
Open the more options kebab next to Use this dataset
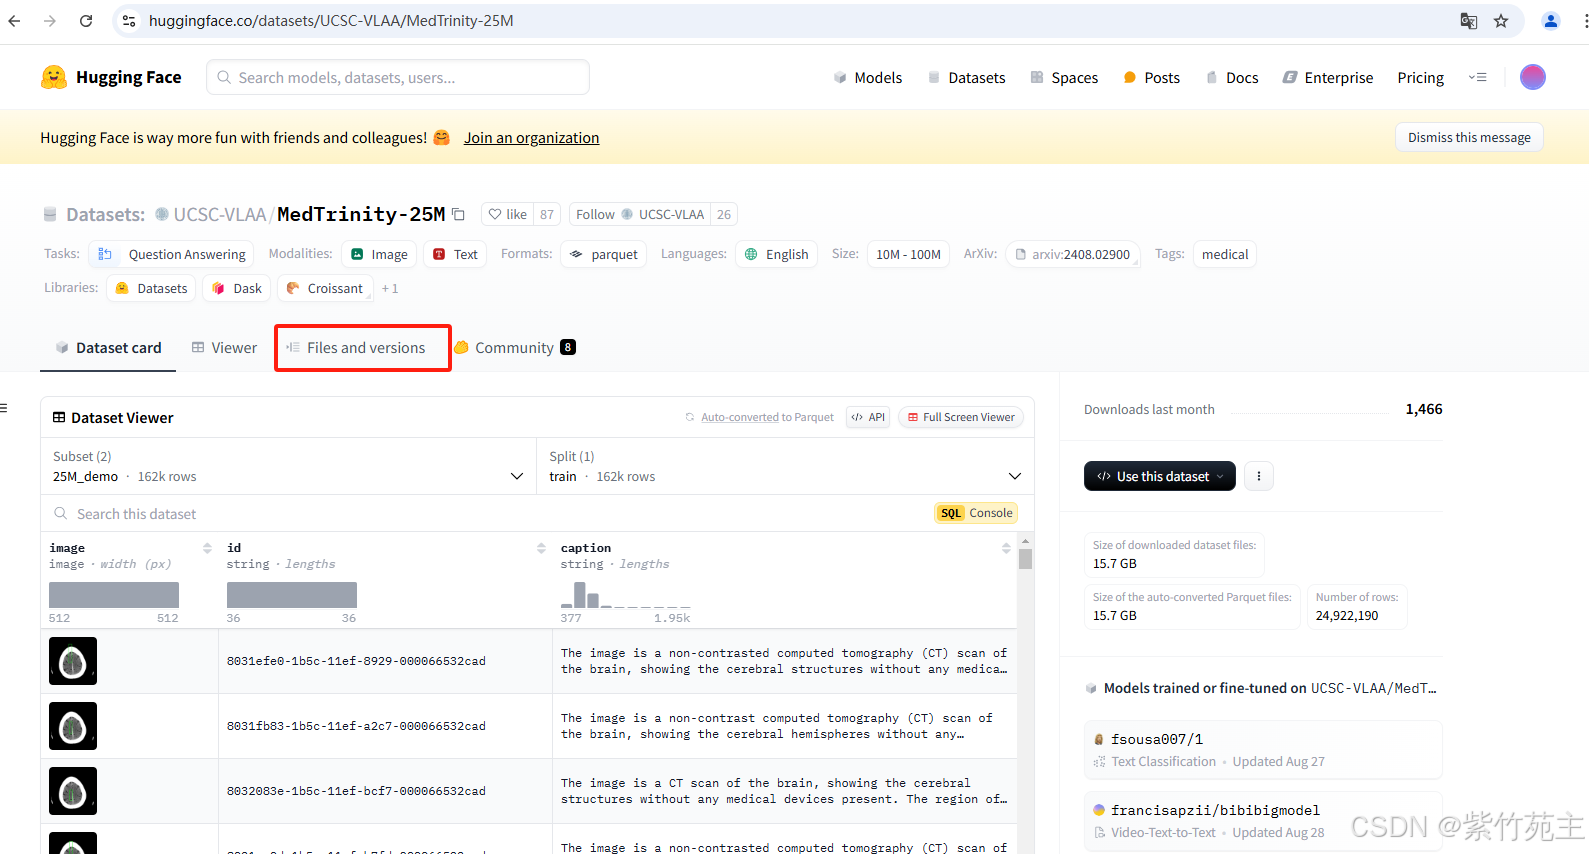1258,476
